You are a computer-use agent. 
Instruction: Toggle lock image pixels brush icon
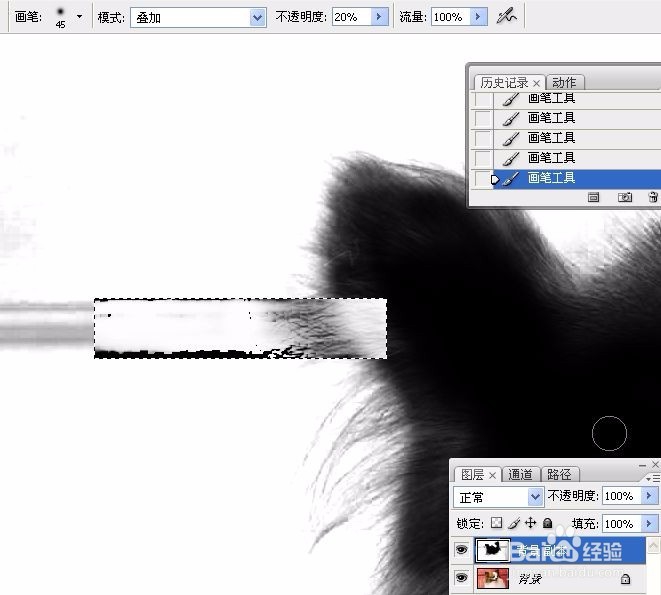click(x=514, y=523)
